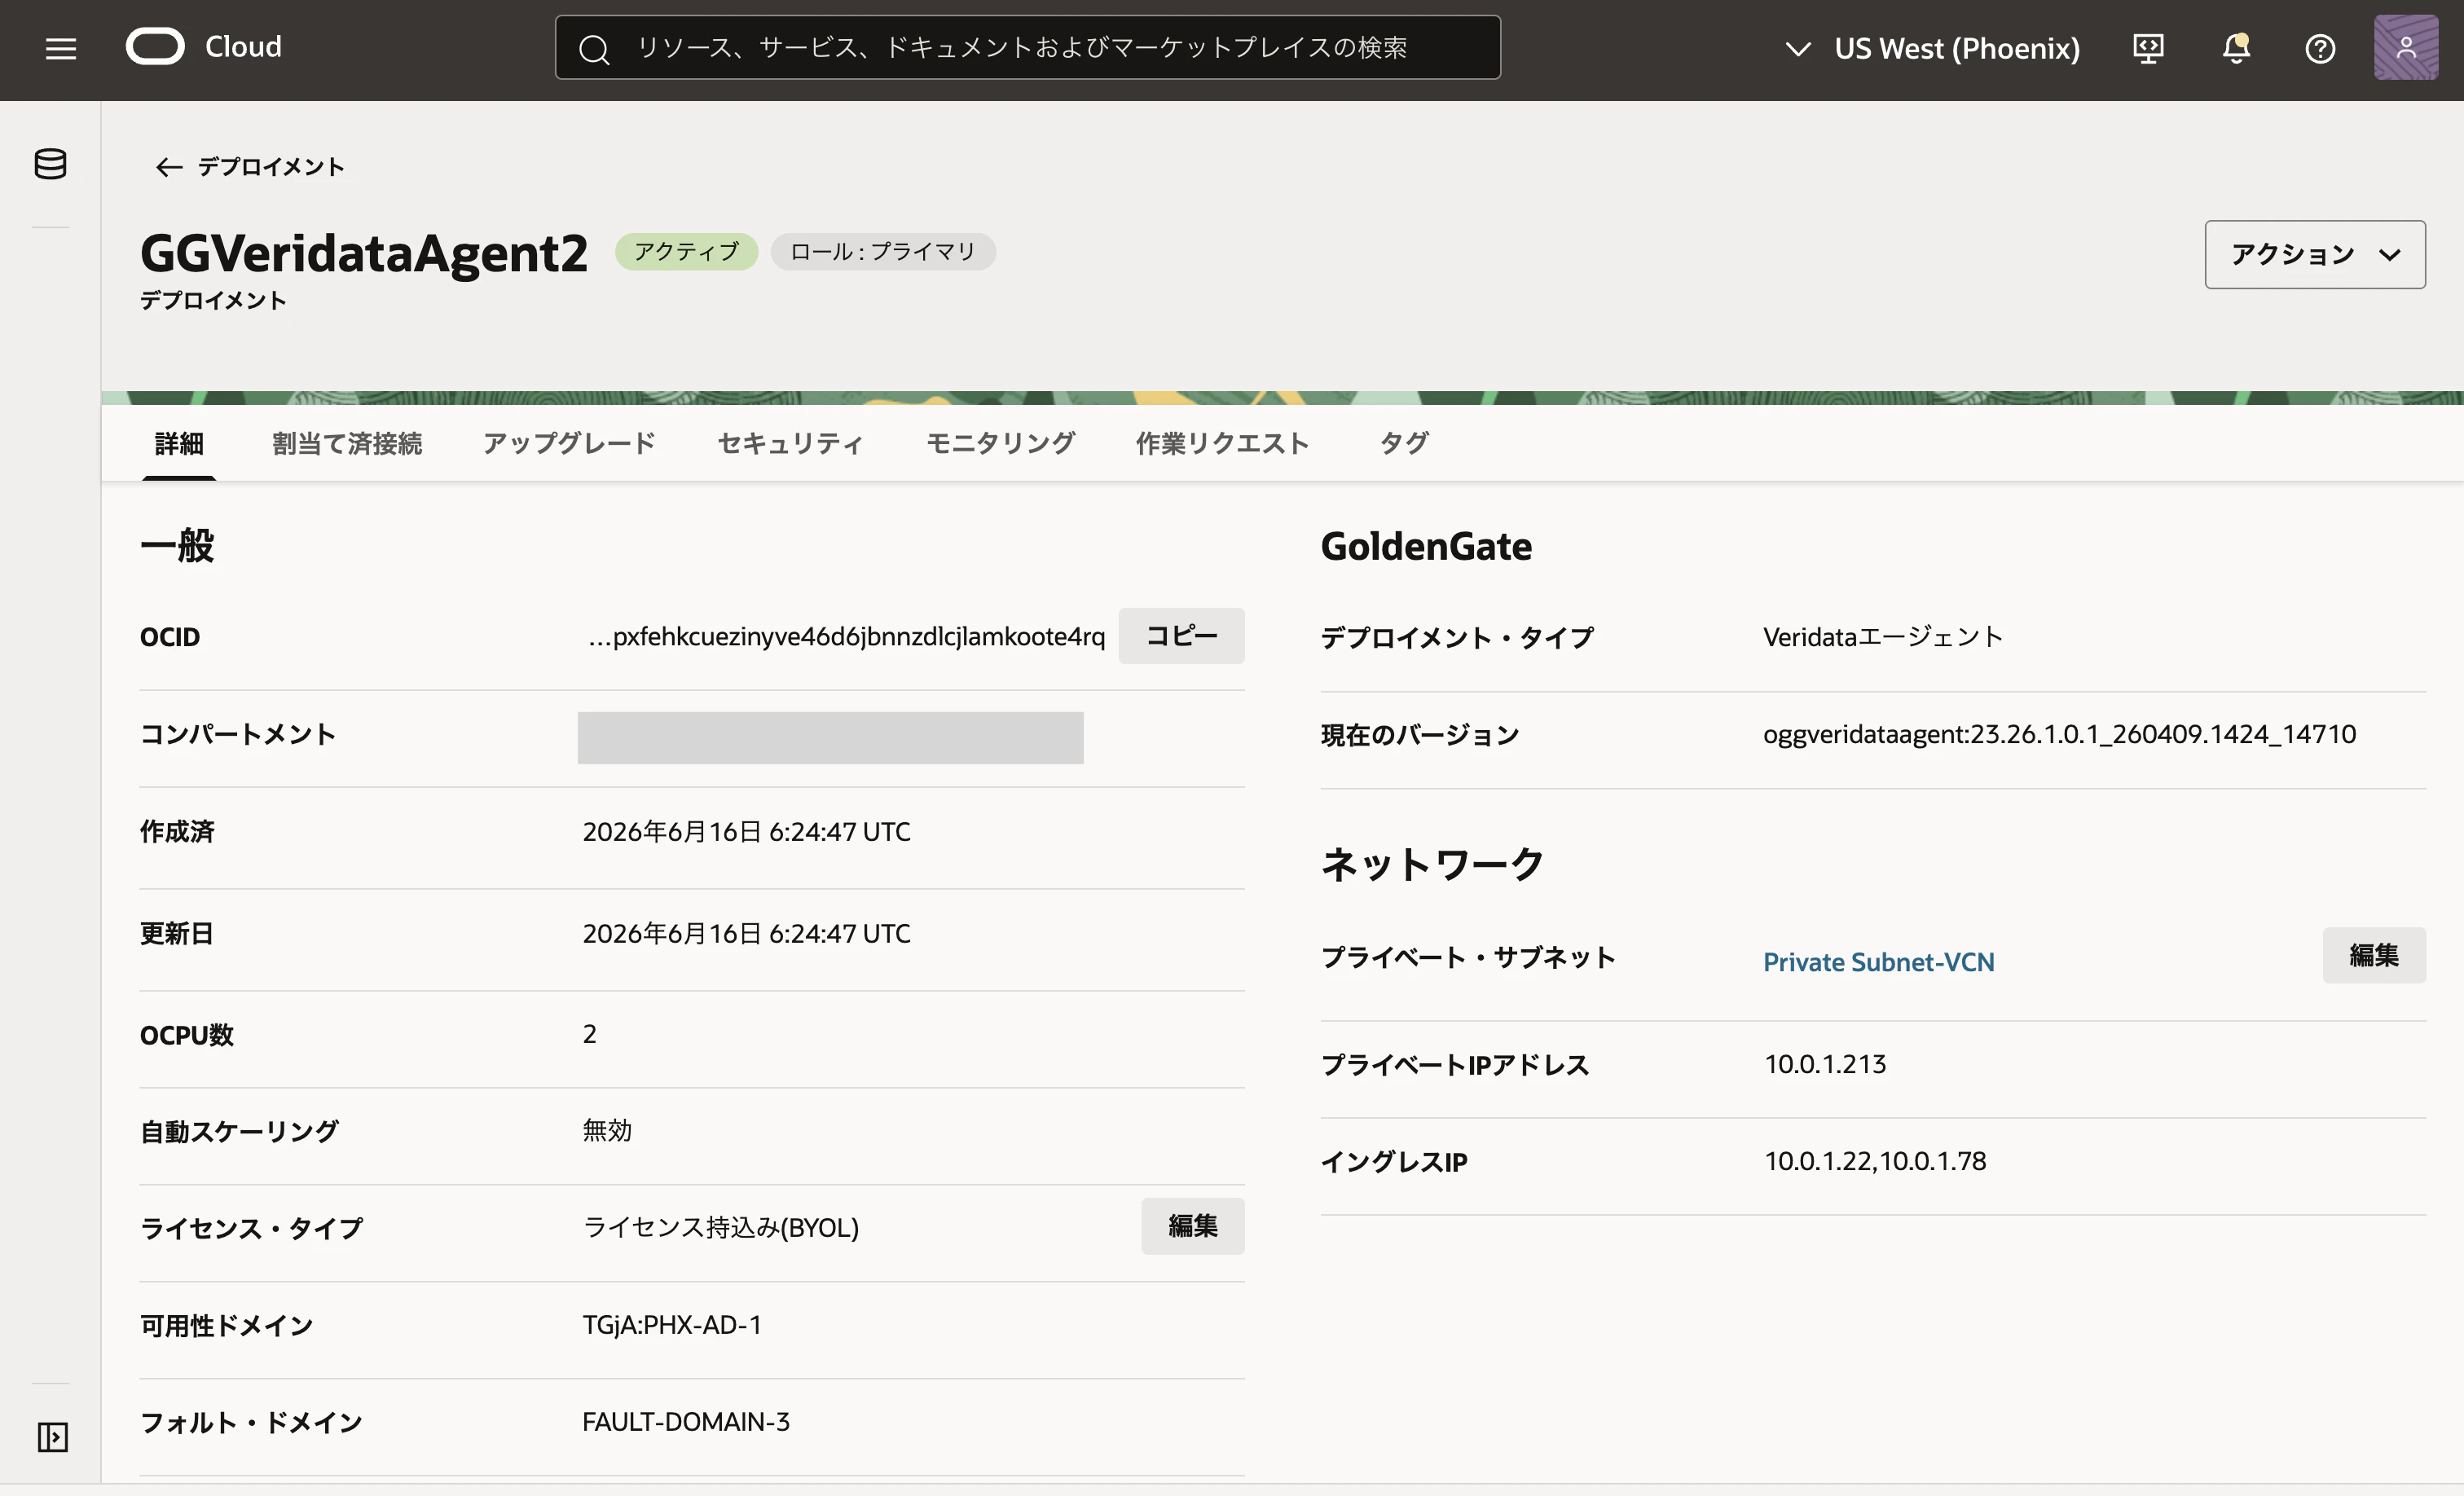Open the help question mark icon

coord(2320,48)
